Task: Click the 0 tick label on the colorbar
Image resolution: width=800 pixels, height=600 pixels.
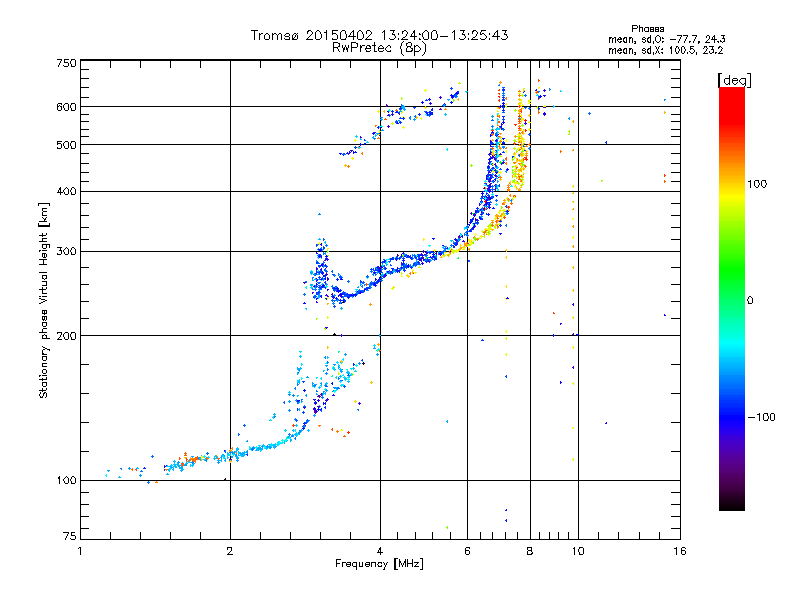Action: click(x=749, y=300)
